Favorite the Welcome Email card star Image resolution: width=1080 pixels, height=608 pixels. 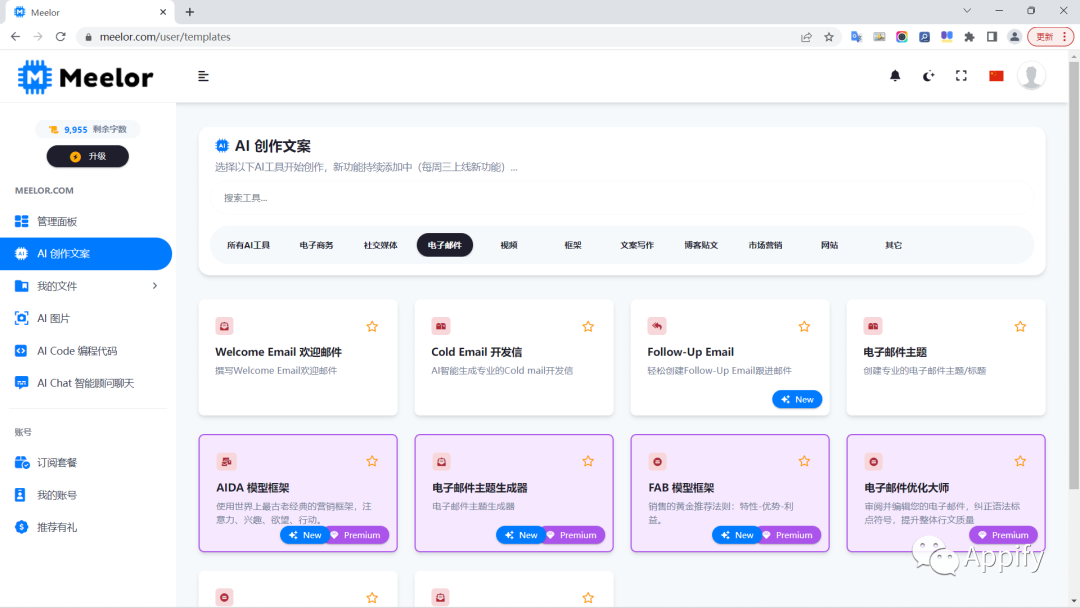pyautogui.click(x=372, y=326)
